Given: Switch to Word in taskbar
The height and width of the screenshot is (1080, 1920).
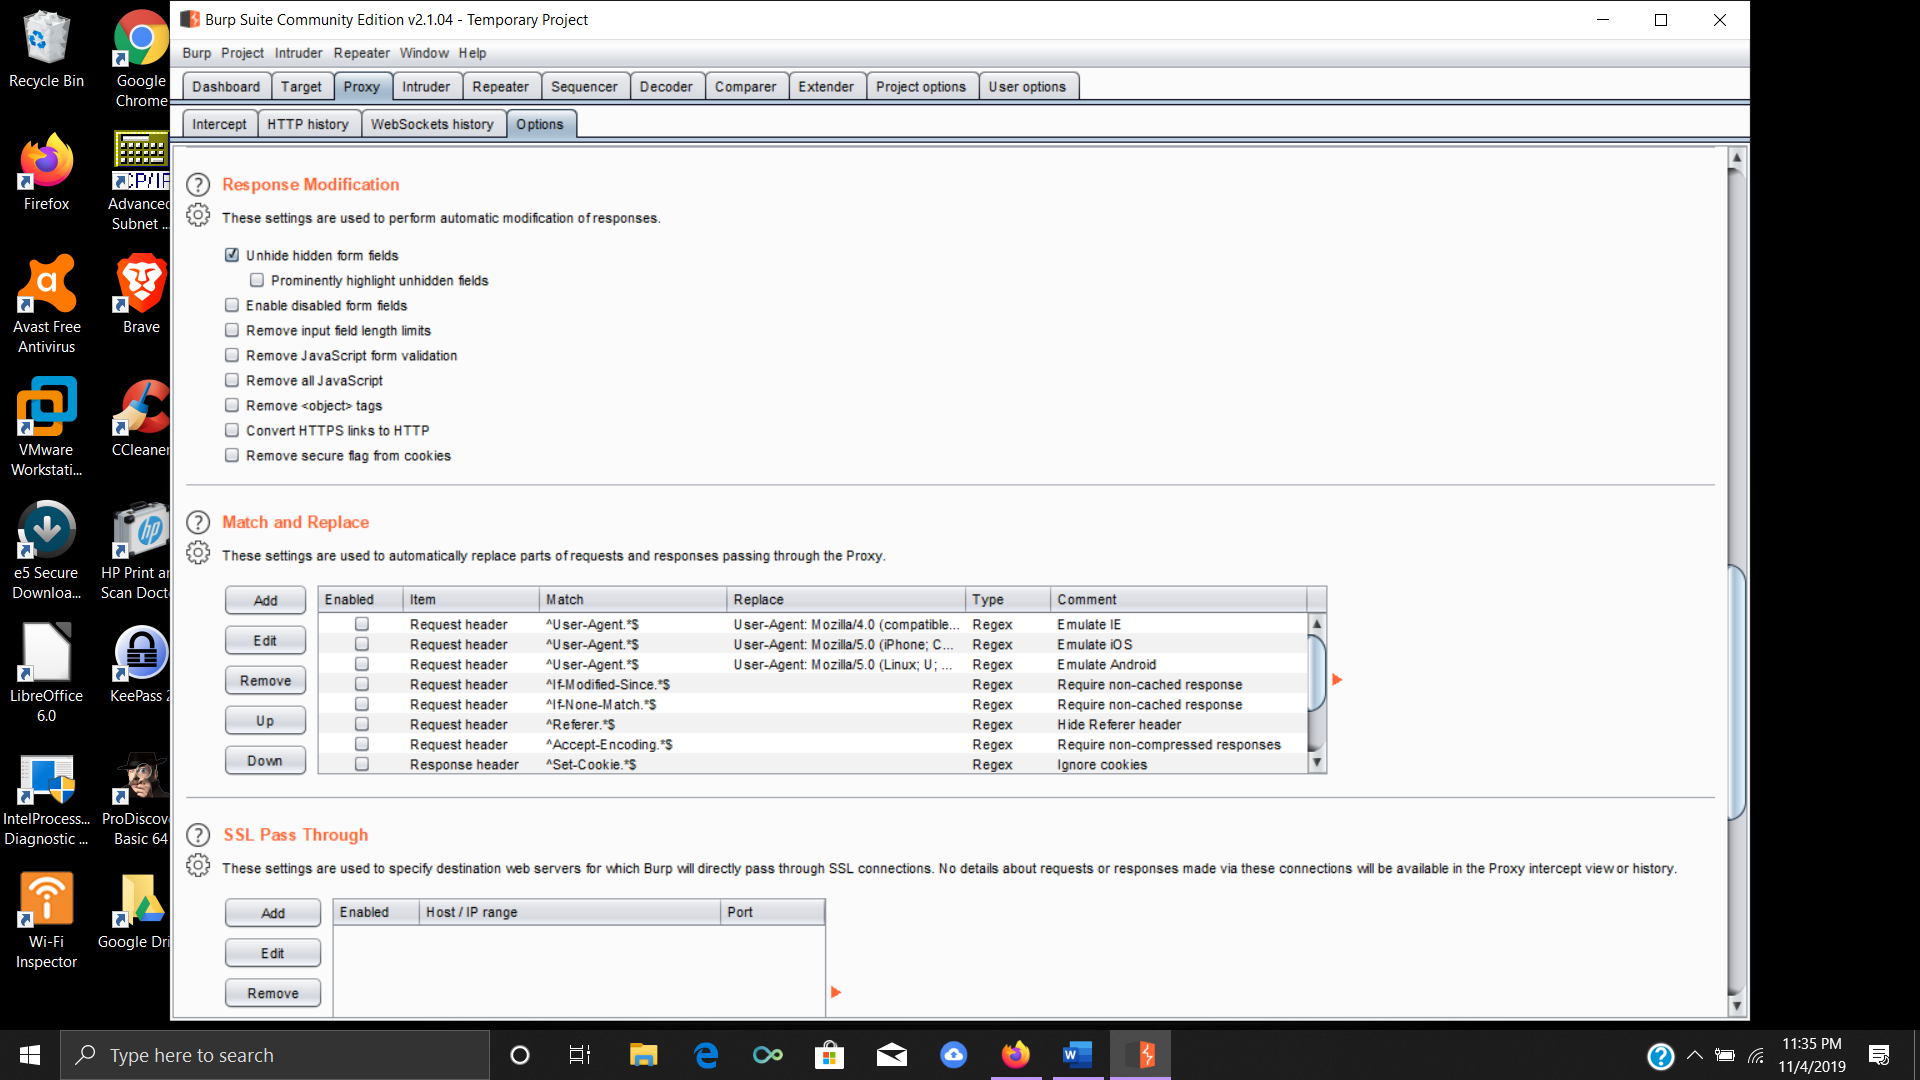Looking at the screenshot, I should [x=1077, y=1055].
